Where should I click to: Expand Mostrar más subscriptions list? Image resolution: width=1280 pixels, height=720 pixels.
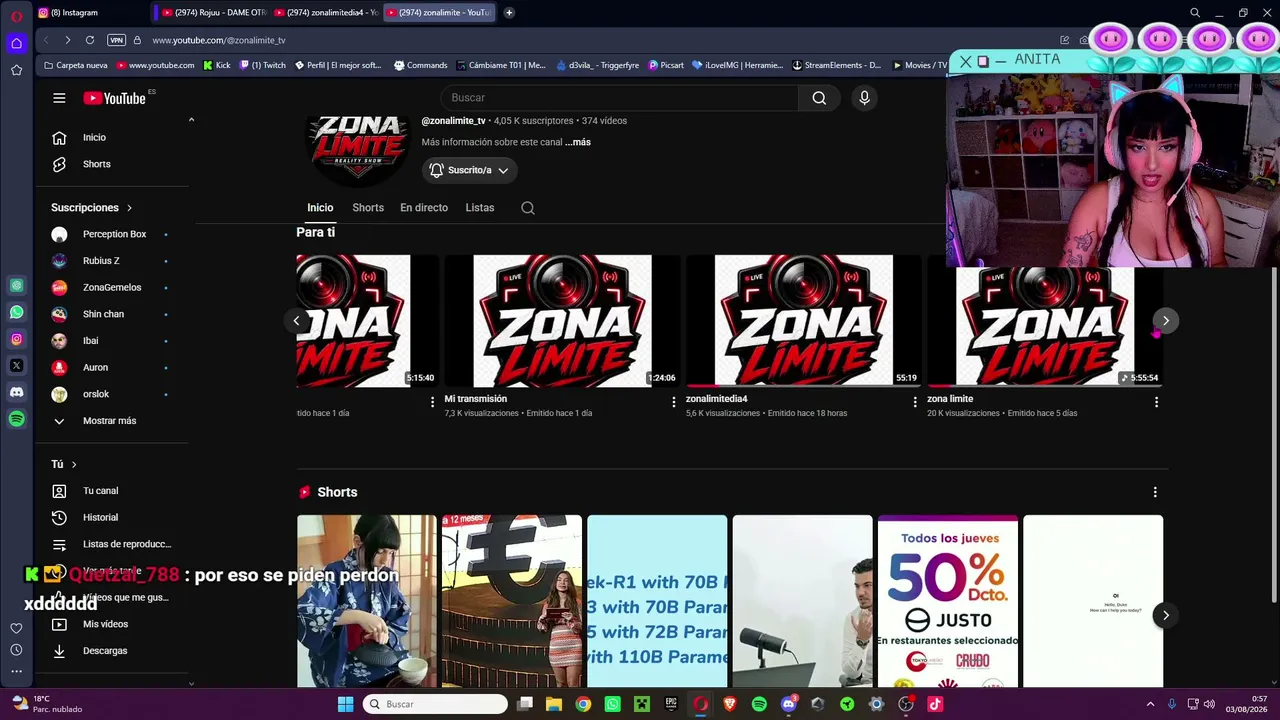tap(110, 421)
